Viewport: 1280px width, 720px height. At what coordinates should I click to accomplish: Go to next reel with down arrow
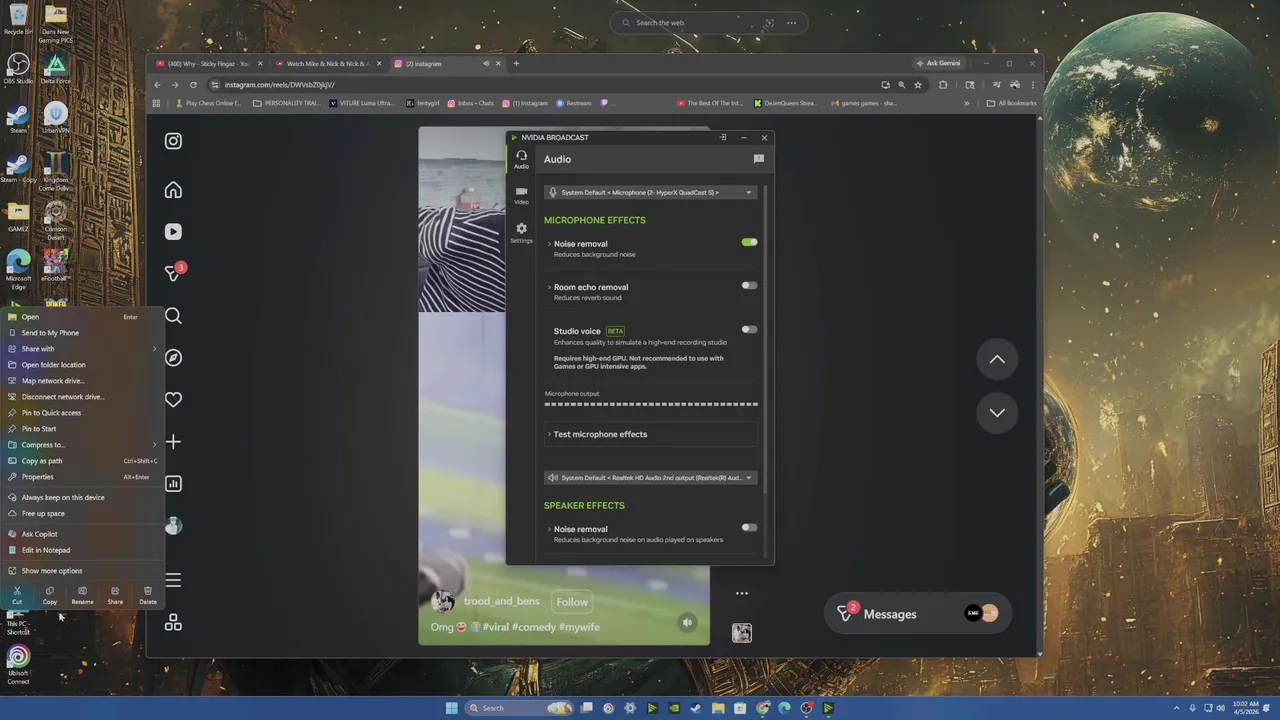(997, 412)
